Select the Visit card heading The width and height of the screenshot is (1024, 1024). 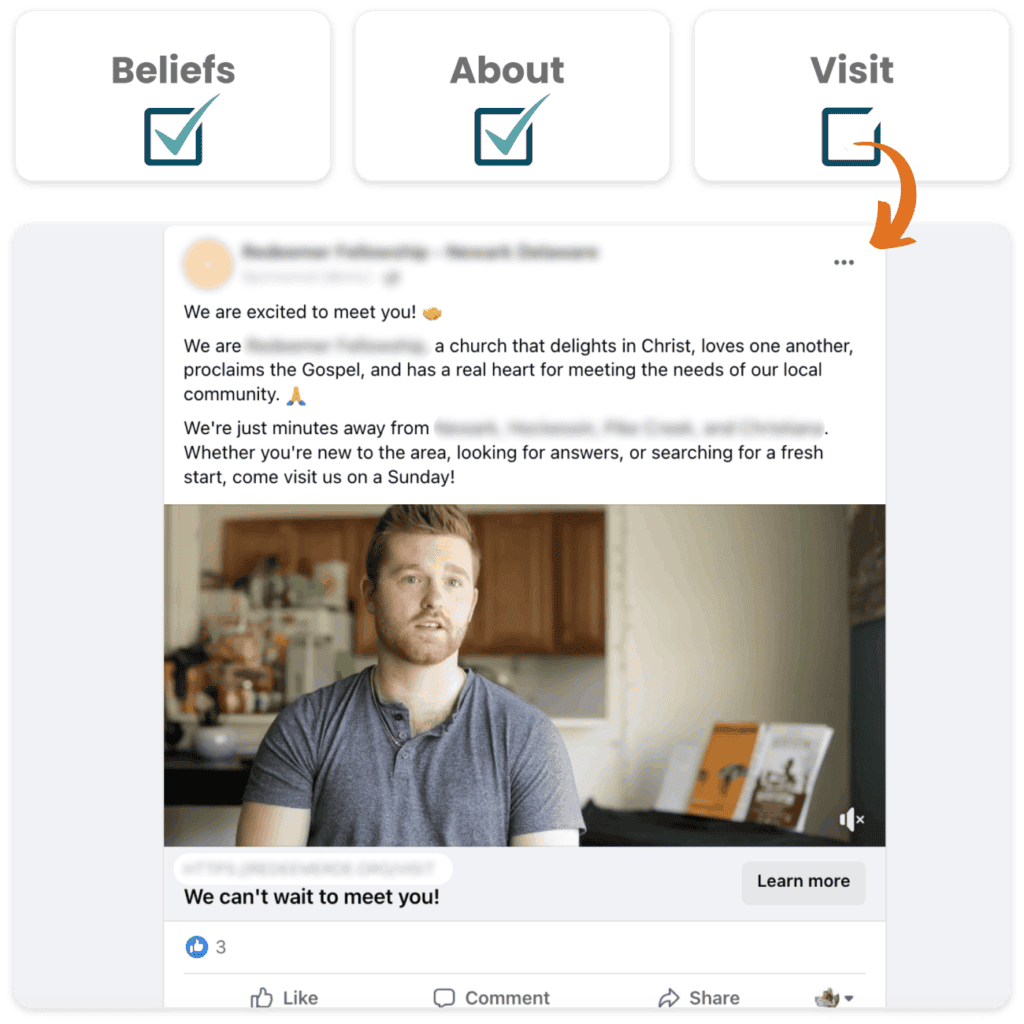tap(852, 70)
